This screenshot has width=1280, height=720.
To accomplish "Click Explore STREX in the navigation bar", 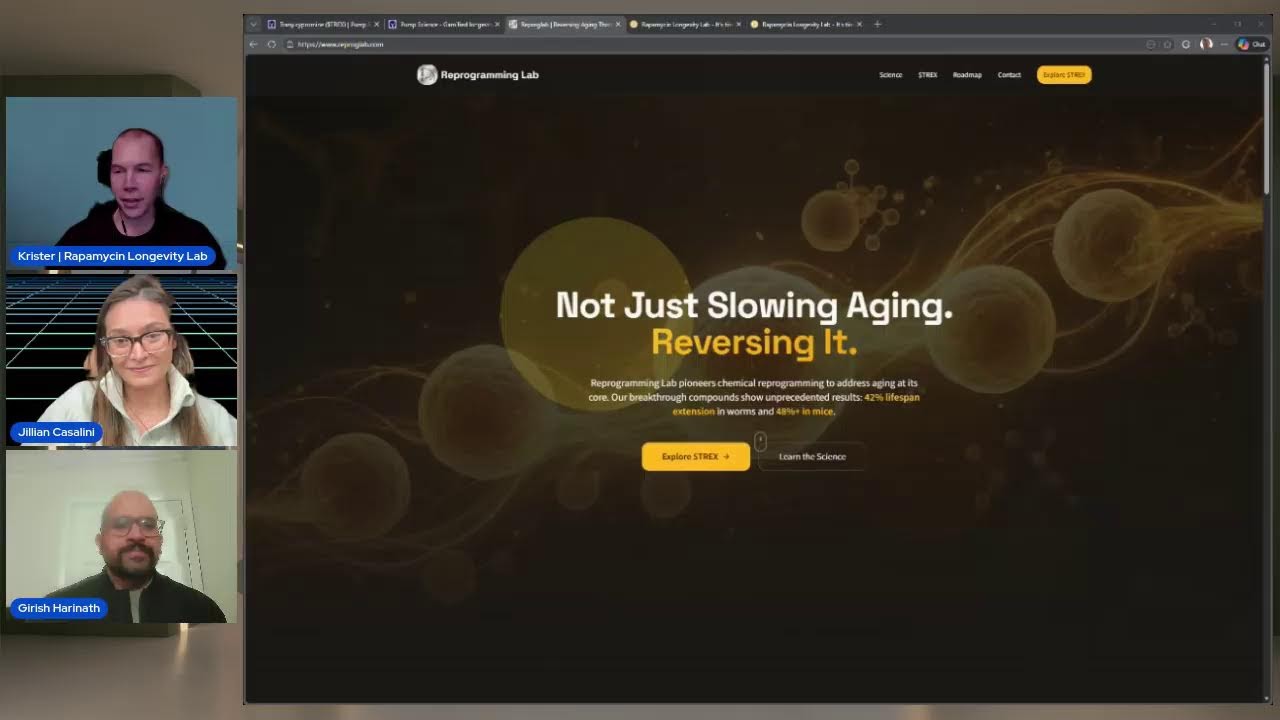I will tap(1064, 74).
